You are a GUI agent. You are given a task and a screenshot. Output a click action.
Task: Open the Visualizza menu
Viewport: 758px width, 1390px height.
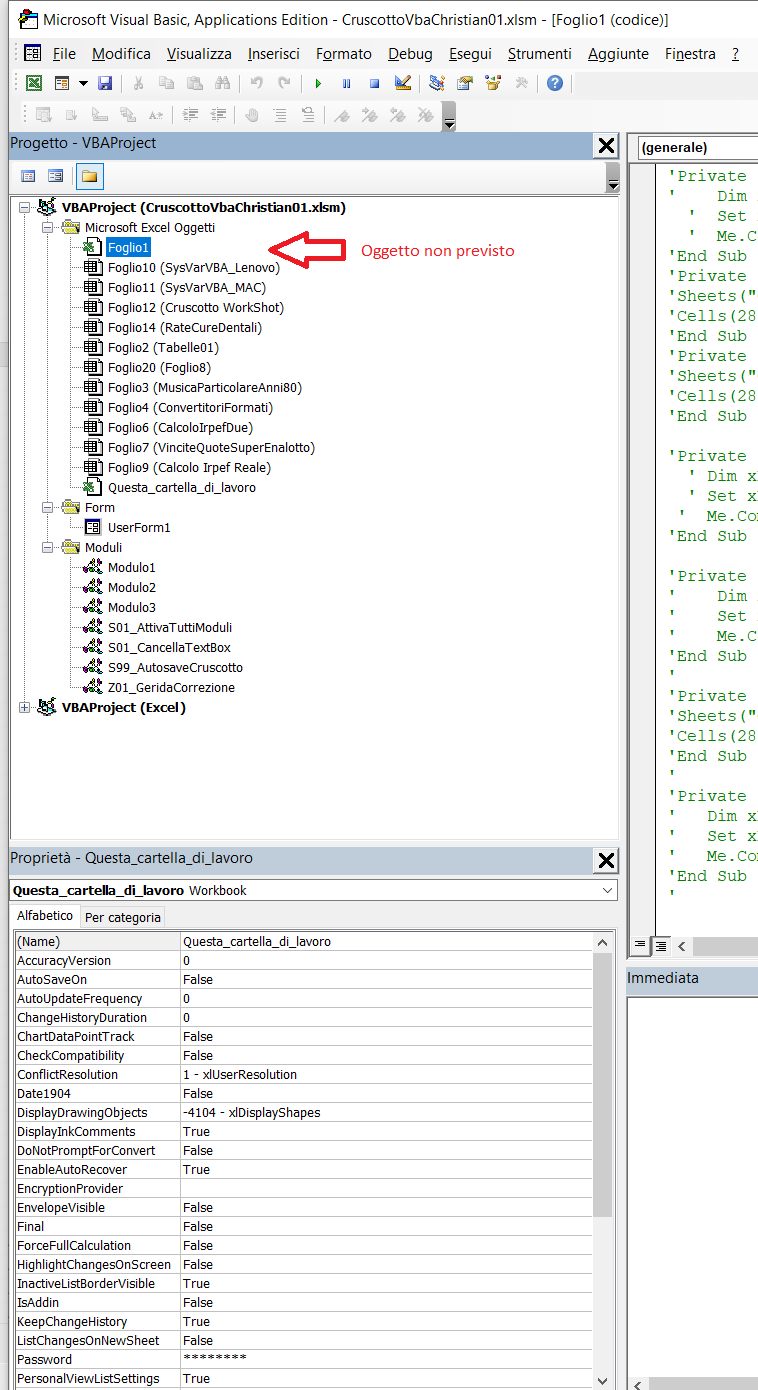[199, 54]
